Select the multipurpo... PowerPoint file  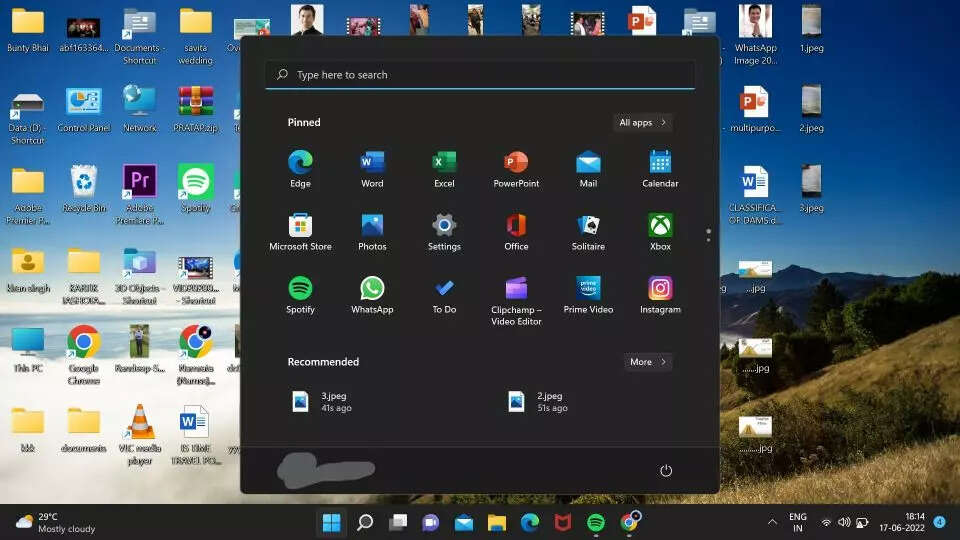(755, 109)
